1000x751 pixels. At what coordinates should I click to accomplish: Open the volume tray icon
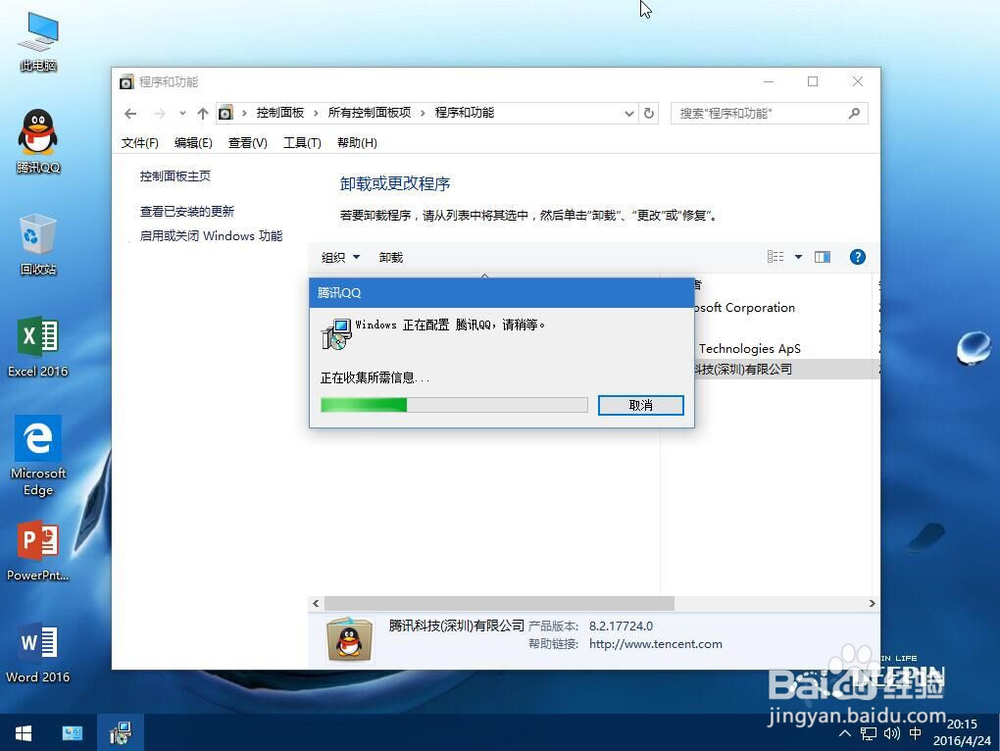click(892, 733)
